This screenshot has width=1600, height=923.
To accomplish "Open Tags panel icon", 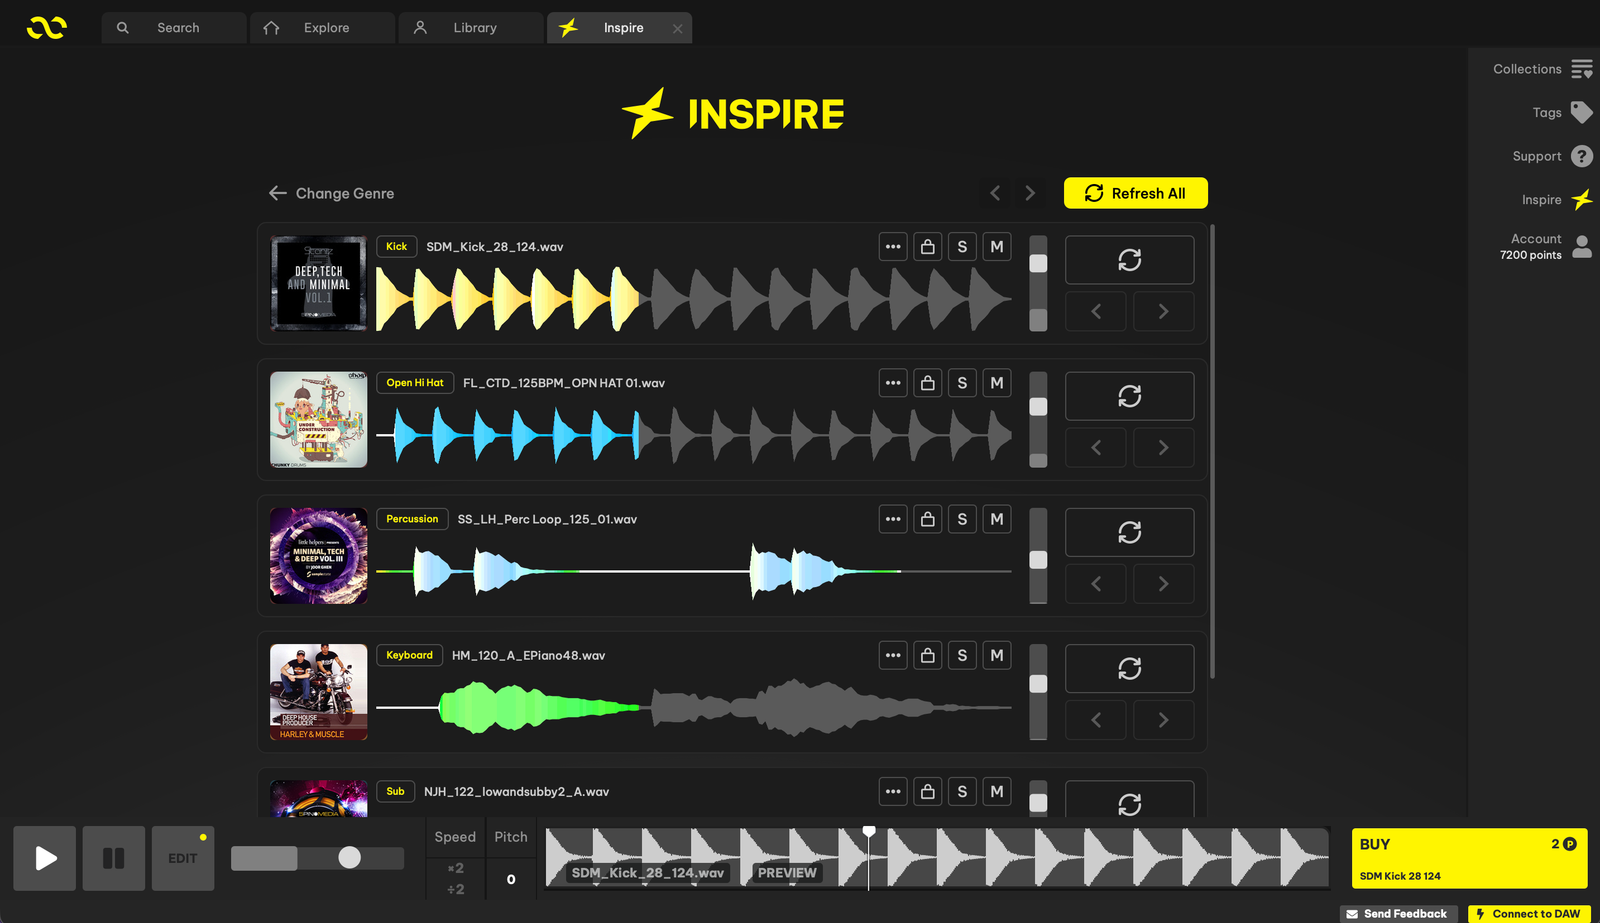I will (1582, 112).
